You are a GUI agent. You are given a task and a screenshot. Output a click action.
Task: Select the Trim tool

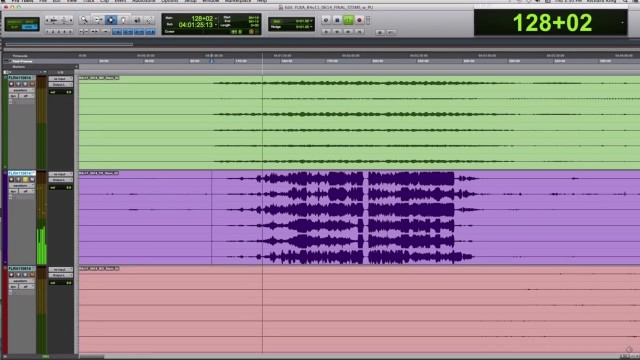(98, 20)
